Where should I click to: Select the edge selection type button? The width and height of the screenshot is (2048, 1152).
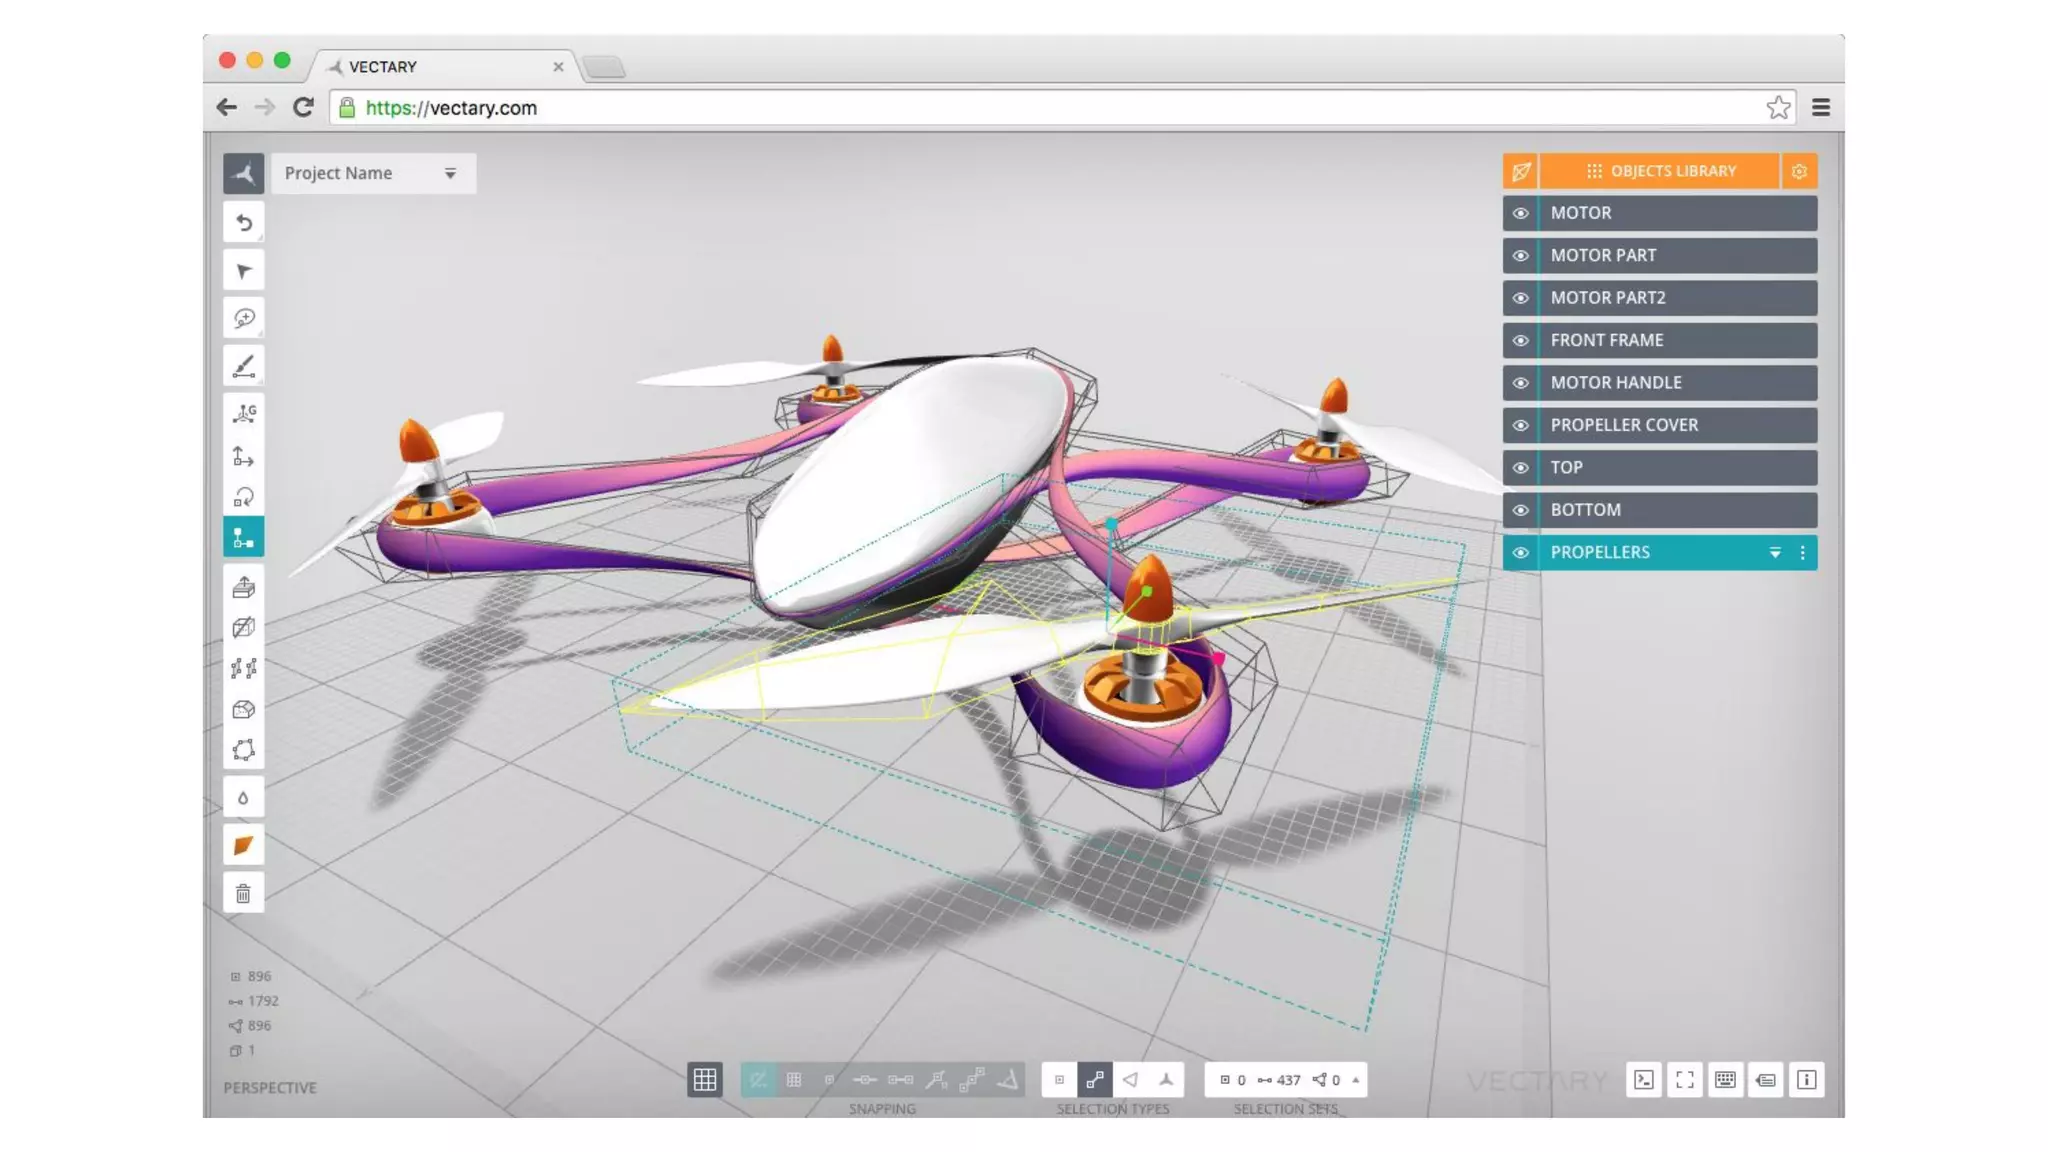point(1095,1080)
